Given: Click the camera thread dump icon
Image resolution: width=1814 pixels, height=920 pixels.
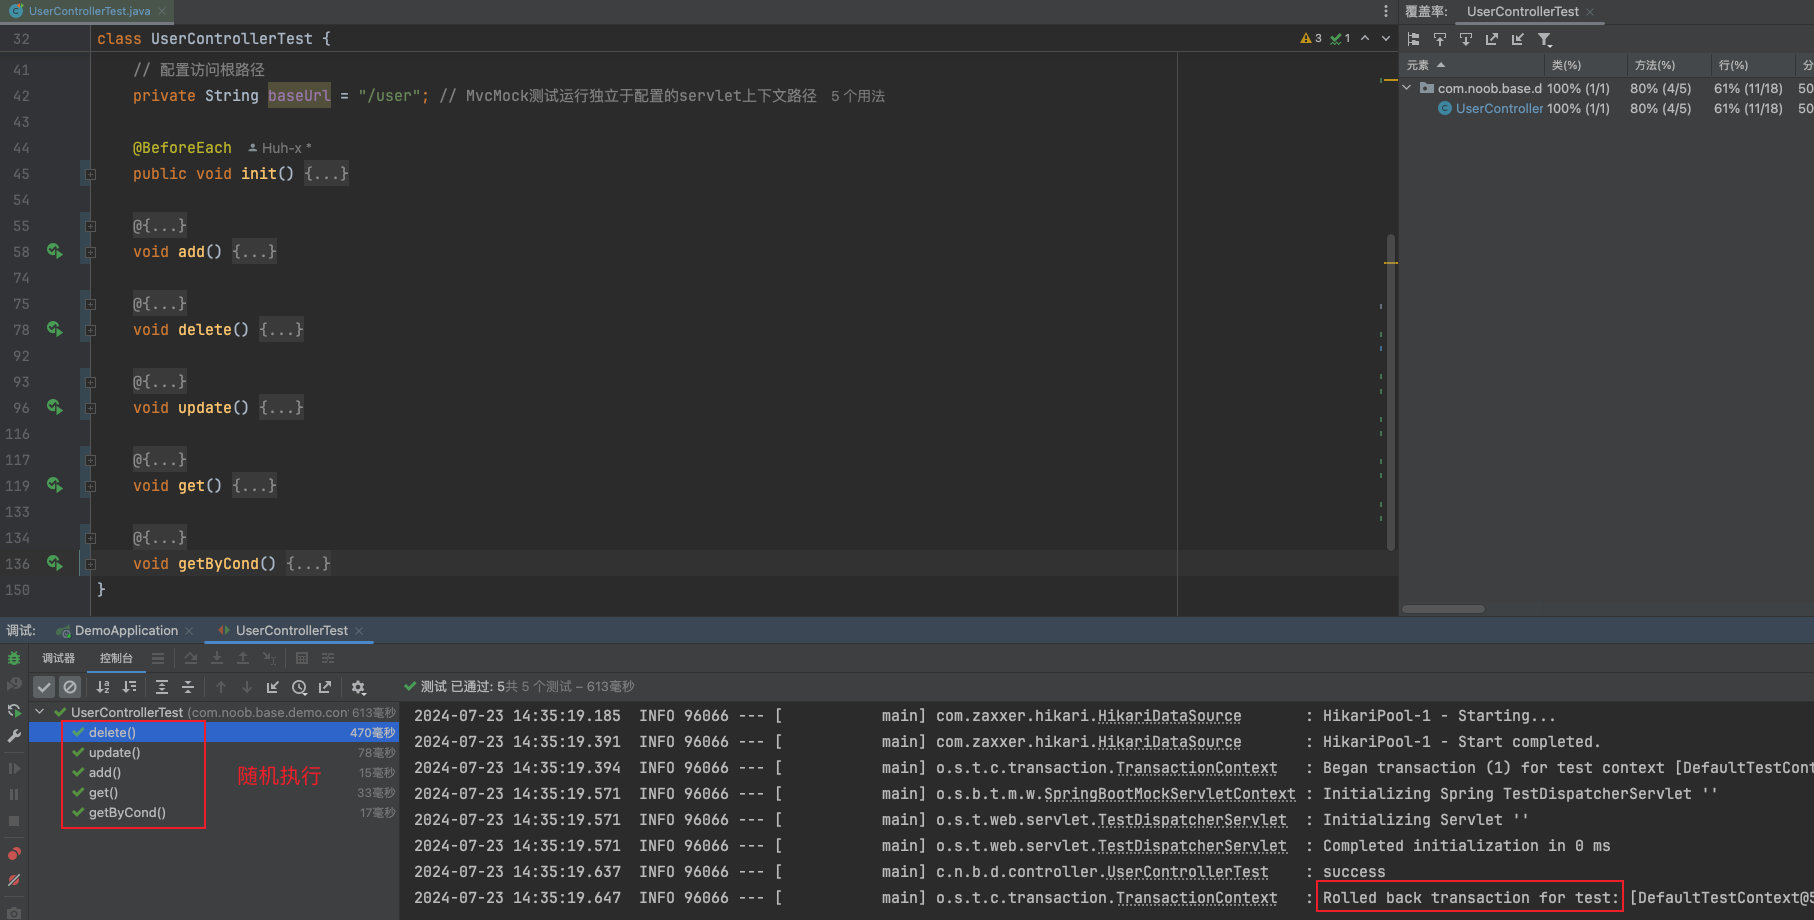Looking at the screenshot, I should tap(14, 912).
